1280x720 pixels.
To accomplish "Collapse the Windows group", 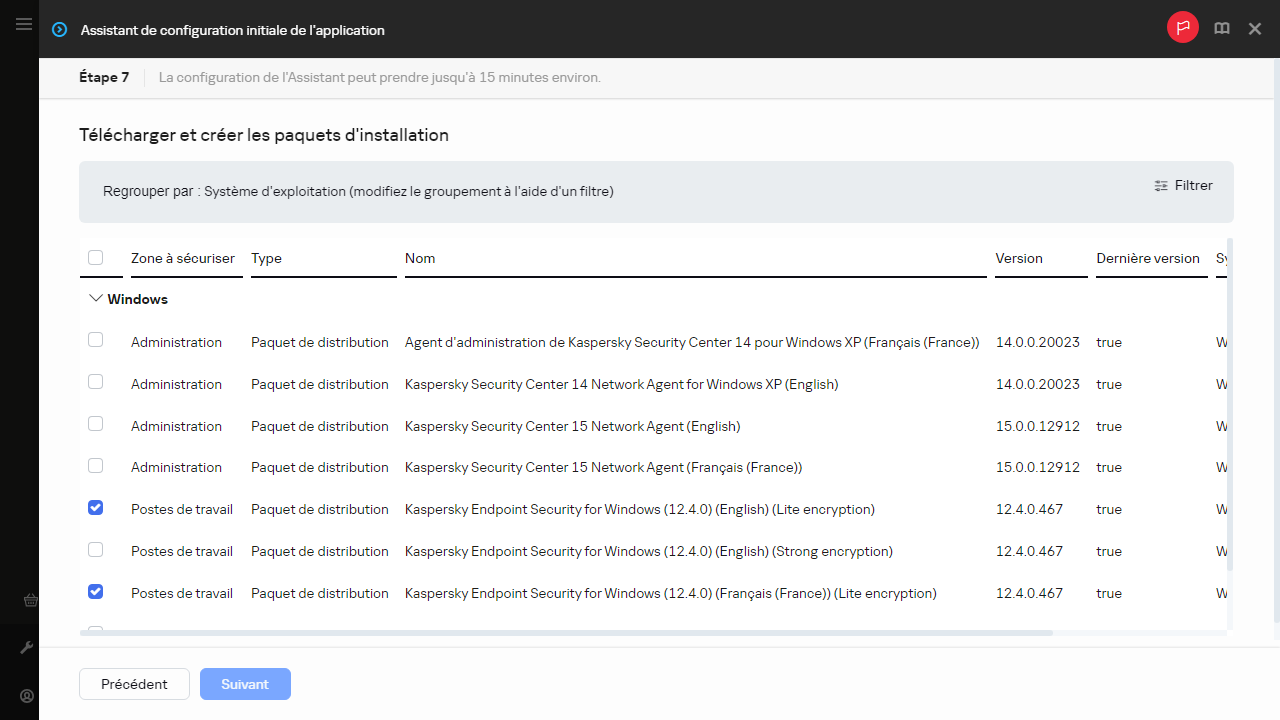I will [96, 299].
